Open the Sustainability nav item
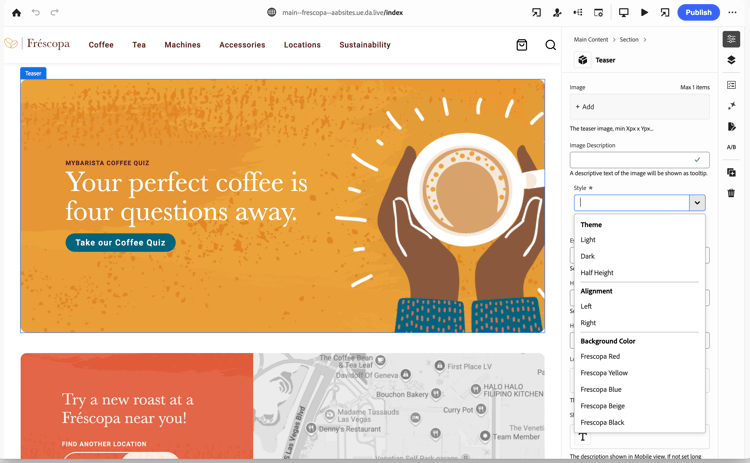 click(365, 45)
